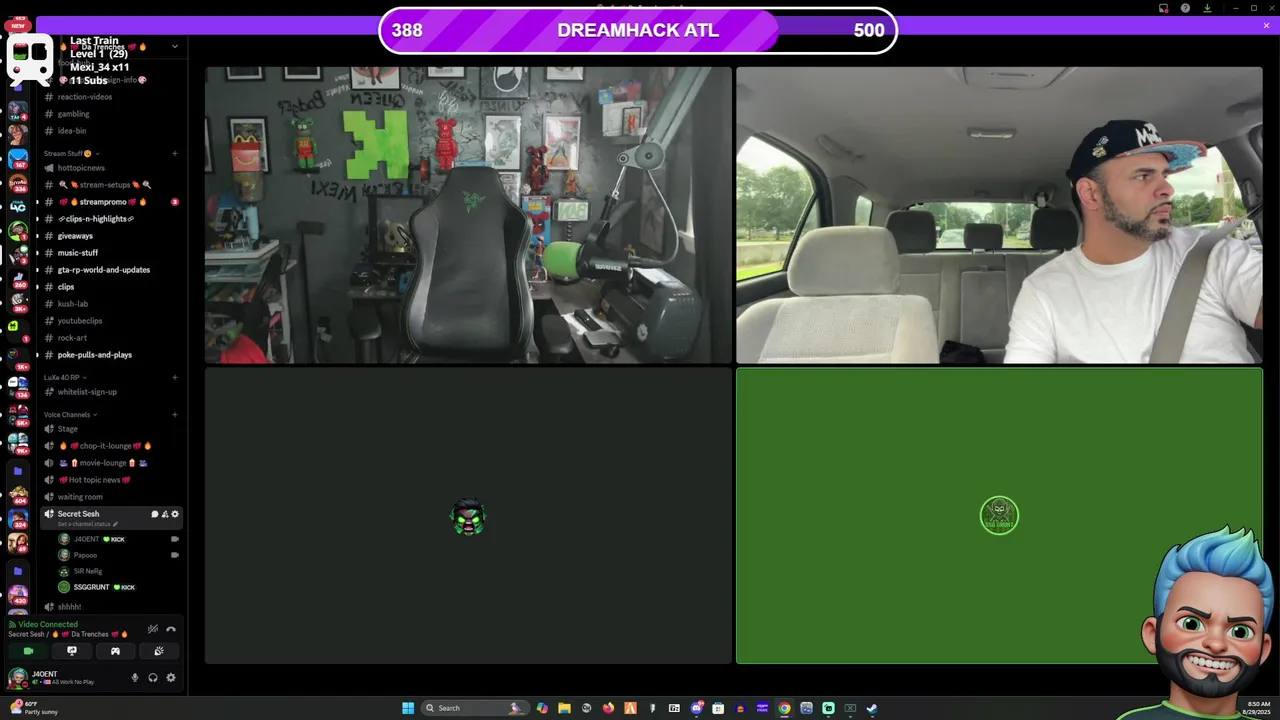The width and height of the screenshot is (1280, 720).
Task: Open Google Chrome from the taskbar
Action: (784, 708)
